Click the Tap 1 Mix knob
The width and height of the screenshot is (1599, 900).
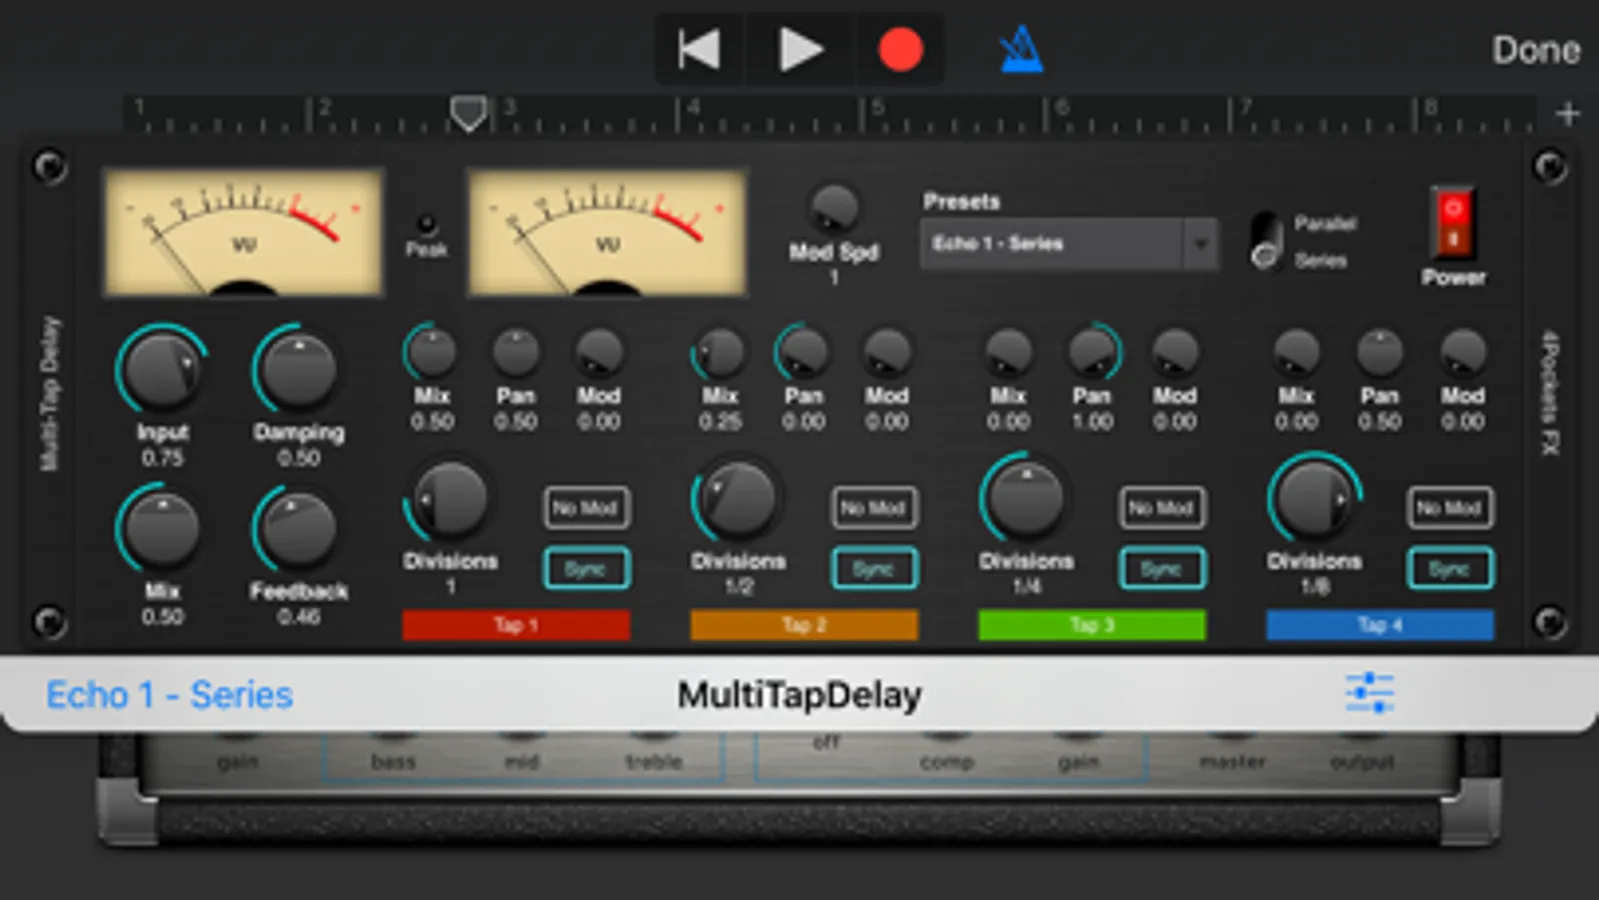coord(431,351)
